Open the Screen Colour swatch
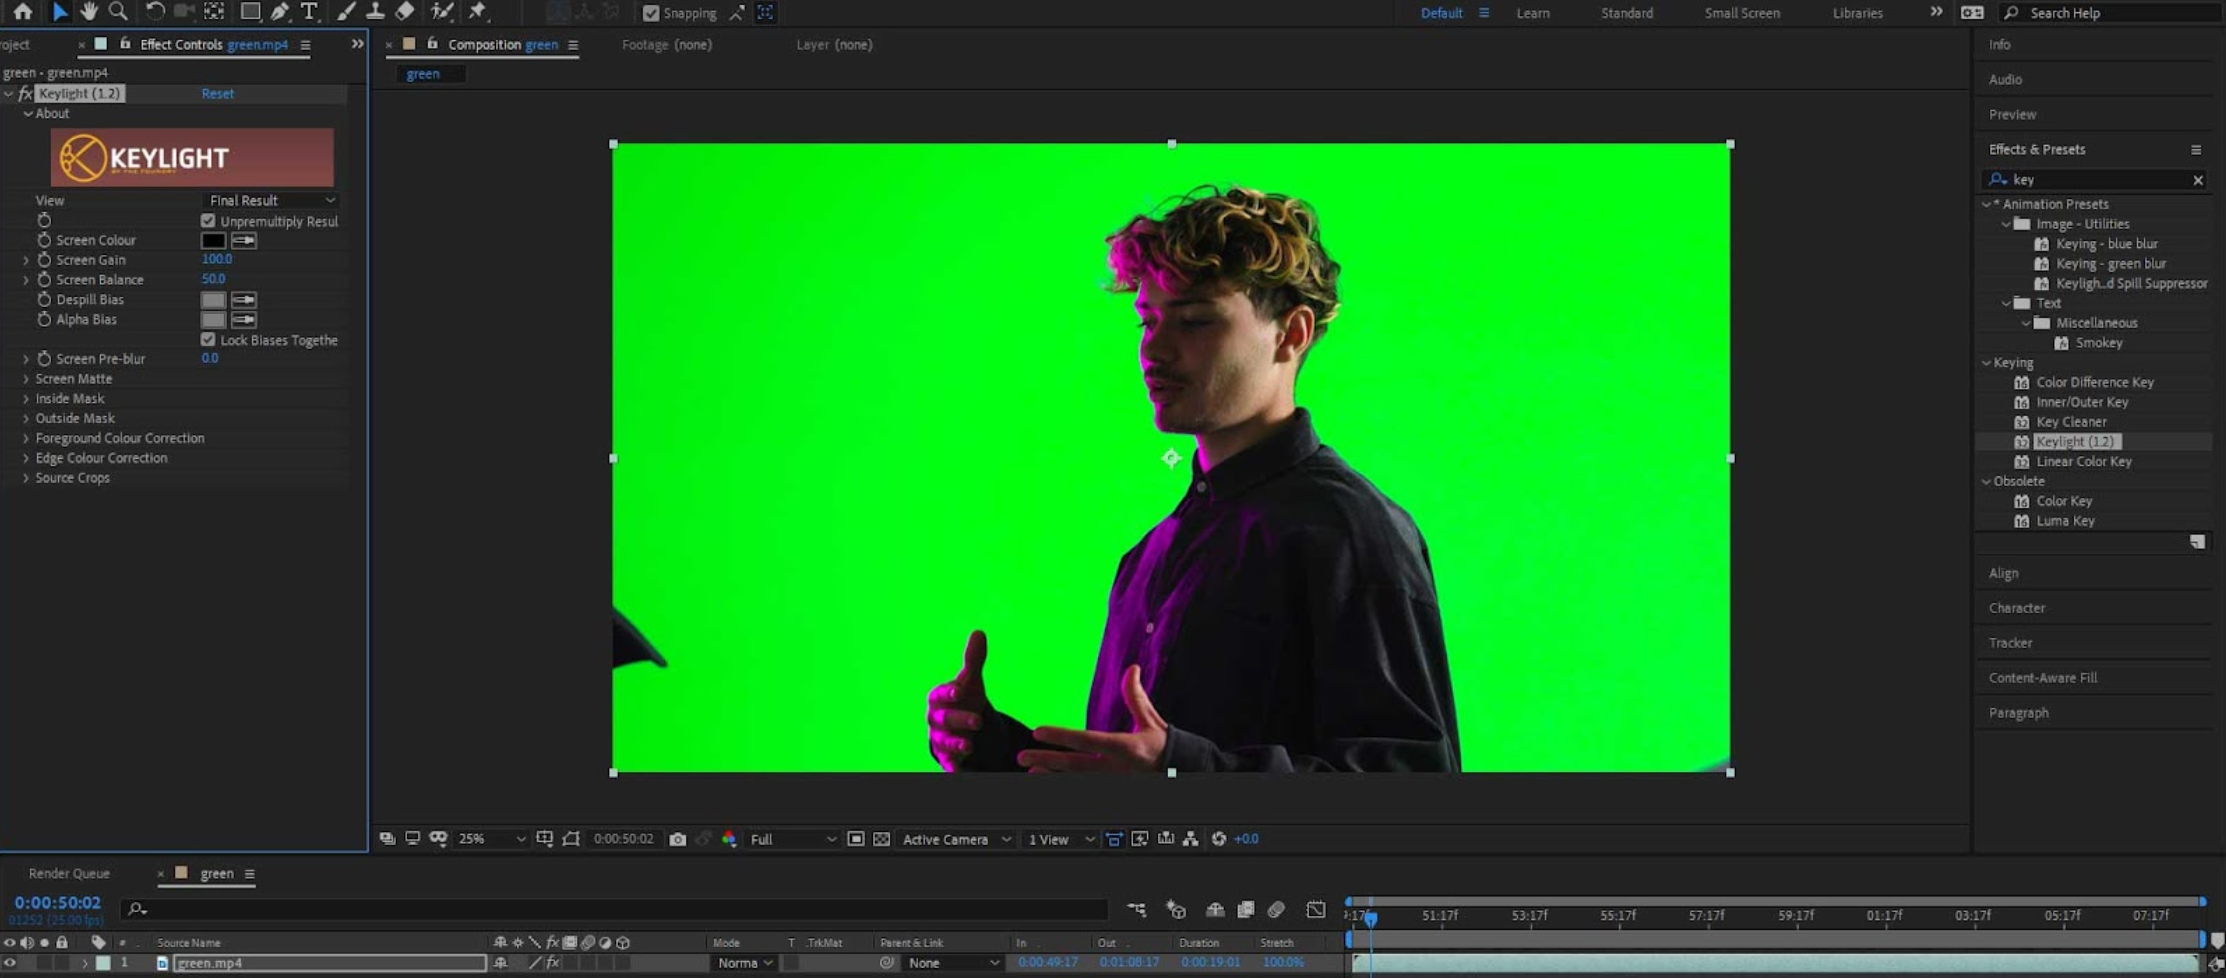Viewport: 2226px width, 978px height. coord(213,240)
